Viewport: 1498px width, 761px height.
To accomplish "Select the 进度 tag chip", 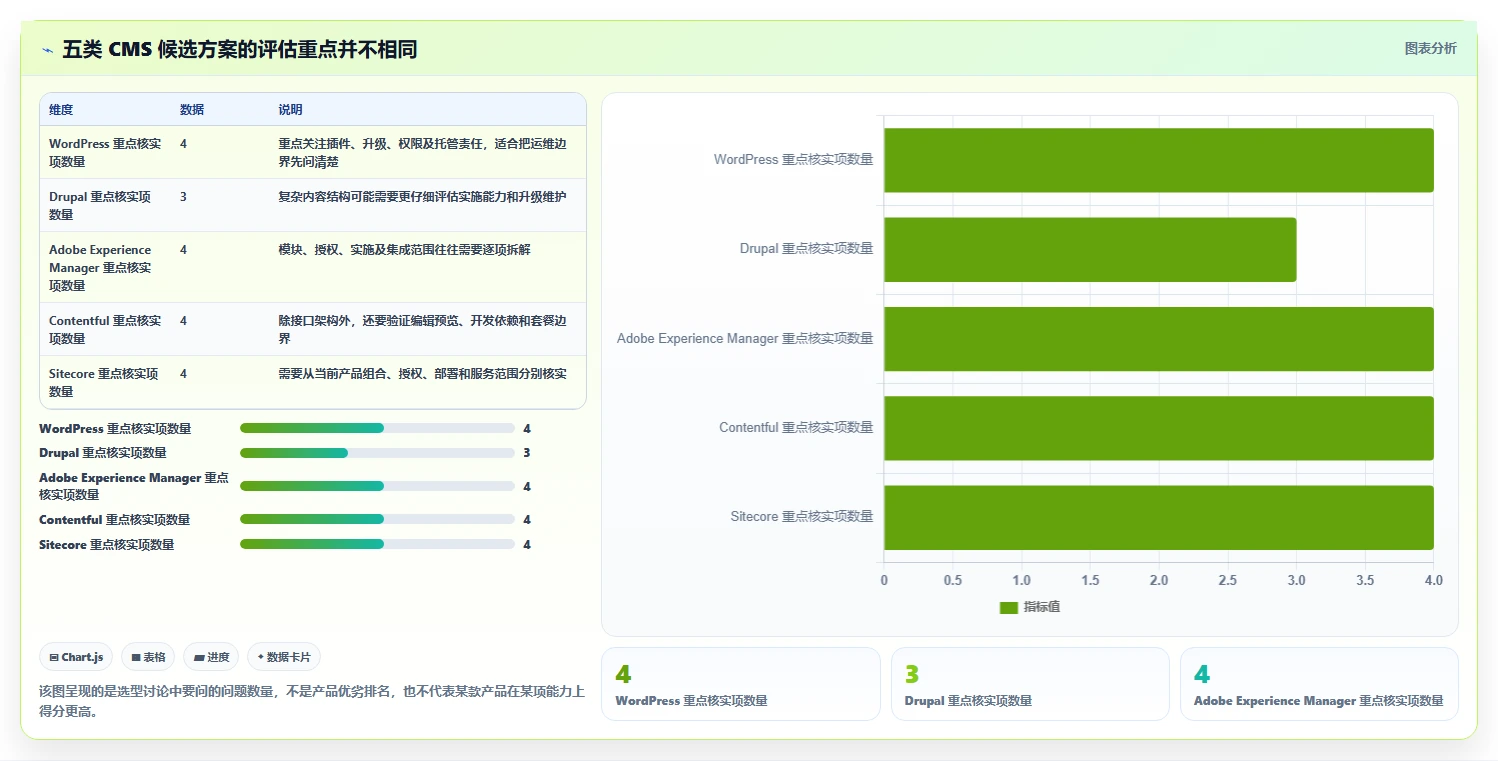I will [x=211, y=657].
